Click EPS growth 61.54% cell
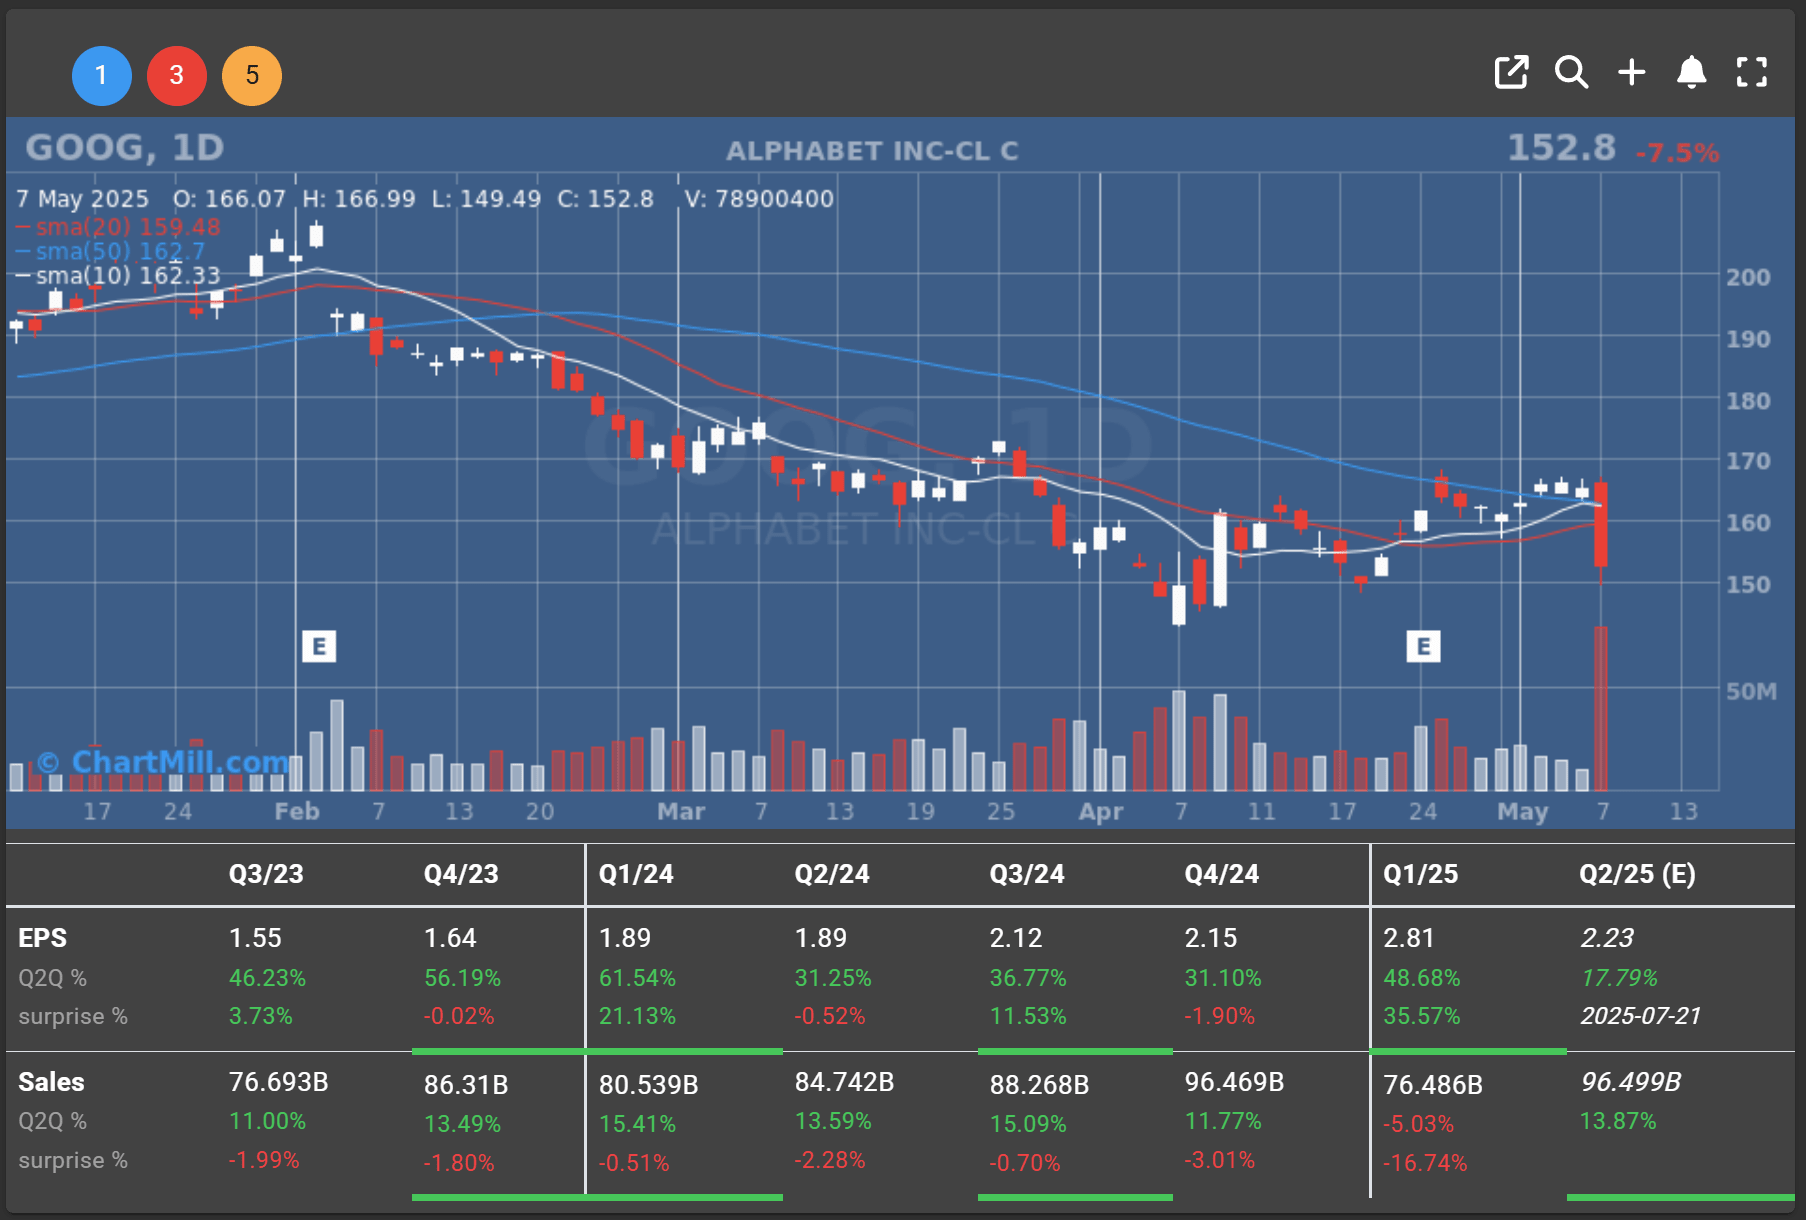Viewport: 1806px width, 1220px height. (x=637, y=978)
